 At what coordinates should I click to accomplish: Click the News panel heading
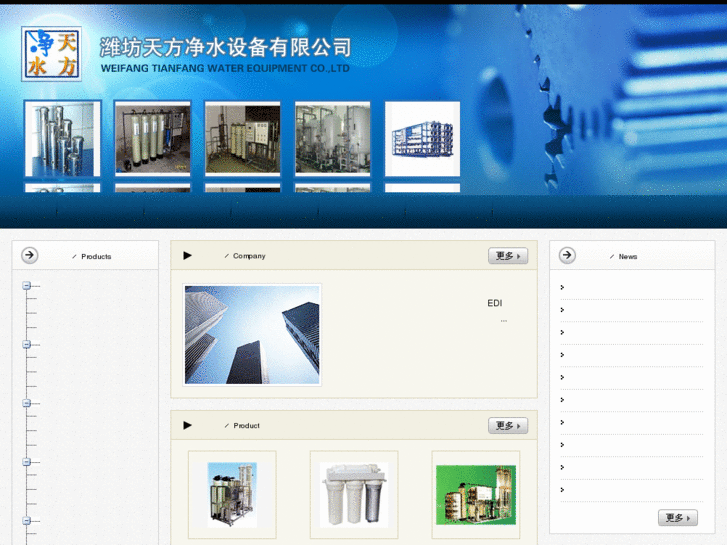[x=628, y=256]
